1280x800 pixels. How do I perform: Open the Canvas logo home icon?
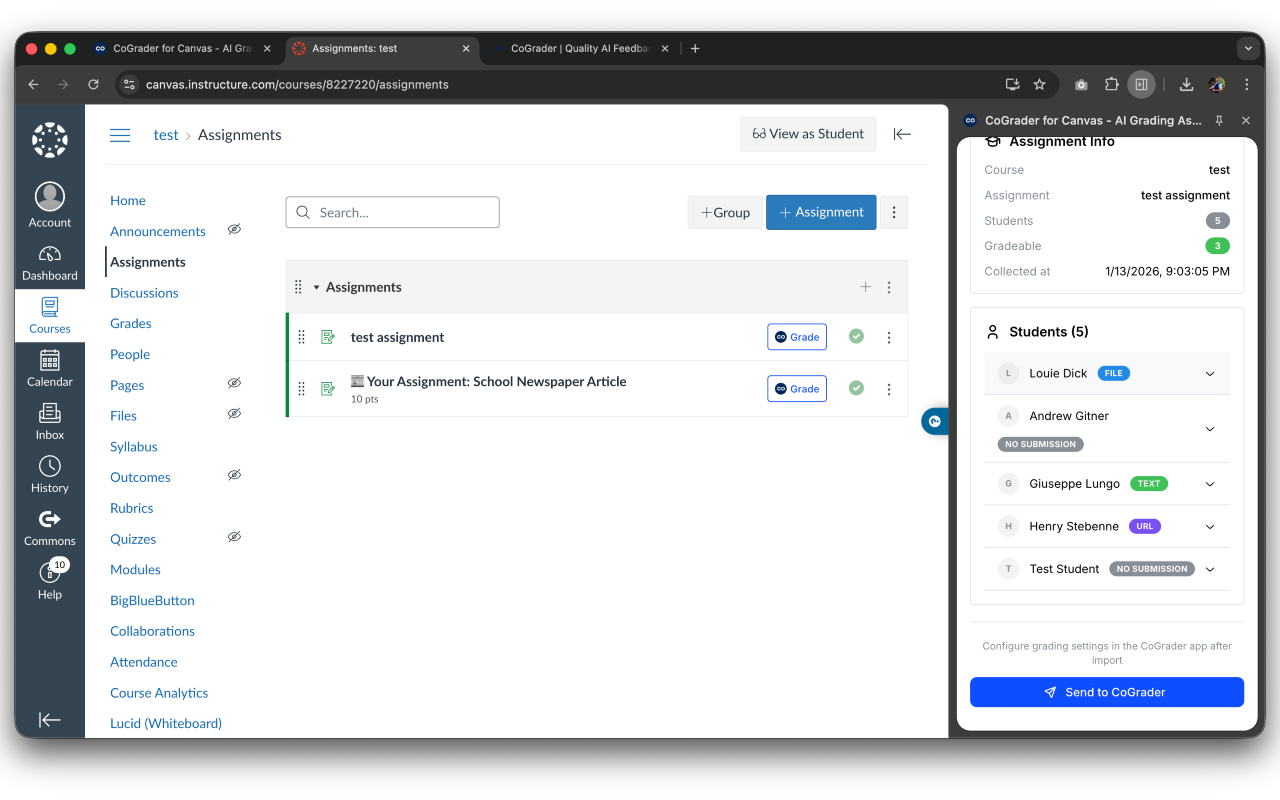pyautogui.click(x=50, y=140)
